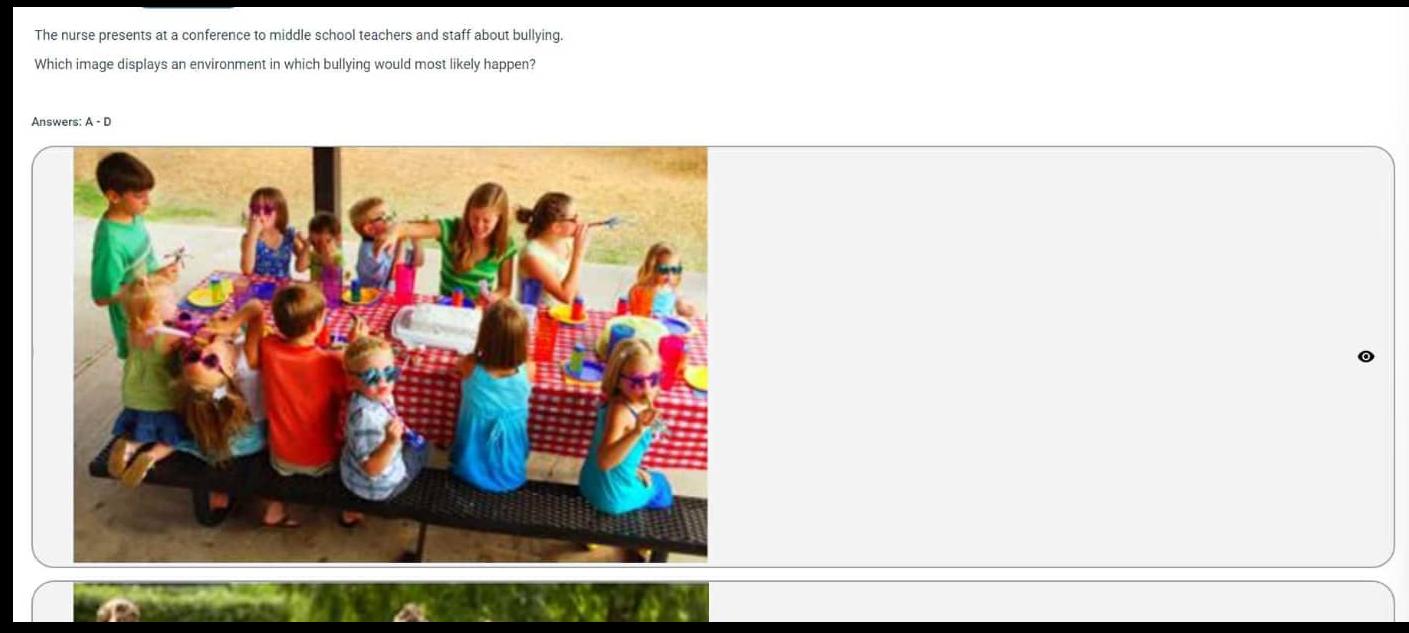Viewport: 1409px width, 633px height.
Task: Click the dark tab indicator bar at top
Action: [x=188, y=5]
